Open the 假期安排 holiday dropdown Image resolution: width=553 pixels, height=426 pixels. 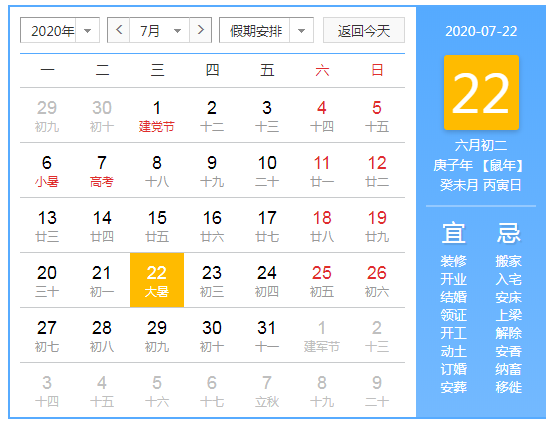coord(266,30)
